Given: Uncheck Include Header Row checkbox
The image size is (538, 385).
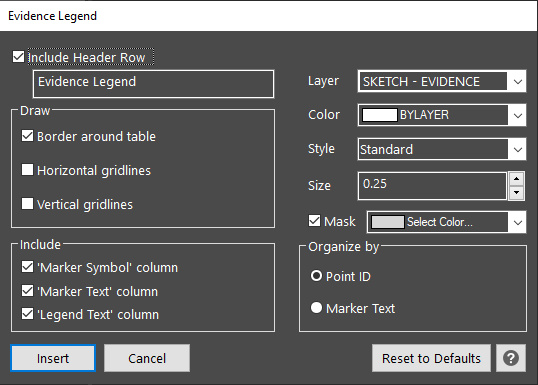Looking at the screenshot, I should pos(19,57).
